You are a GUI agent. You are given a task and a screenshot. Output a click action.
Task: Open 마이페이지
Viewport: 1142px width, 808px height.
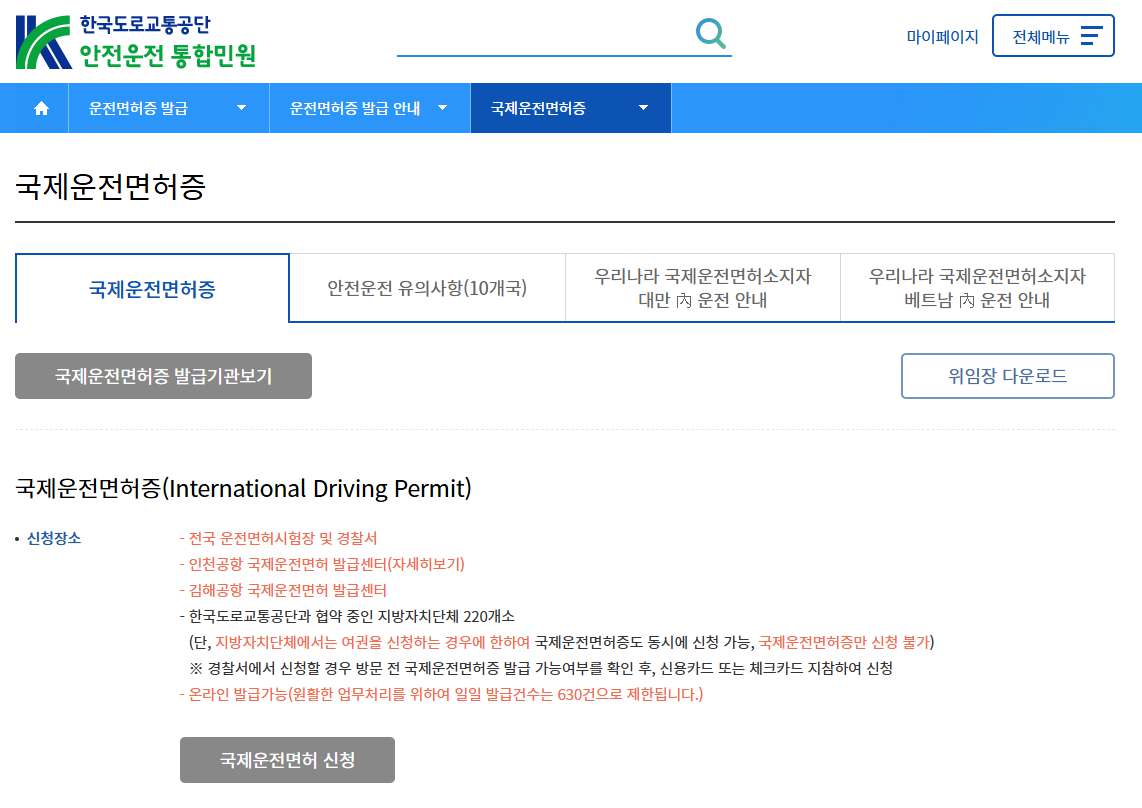click(942, 33)
